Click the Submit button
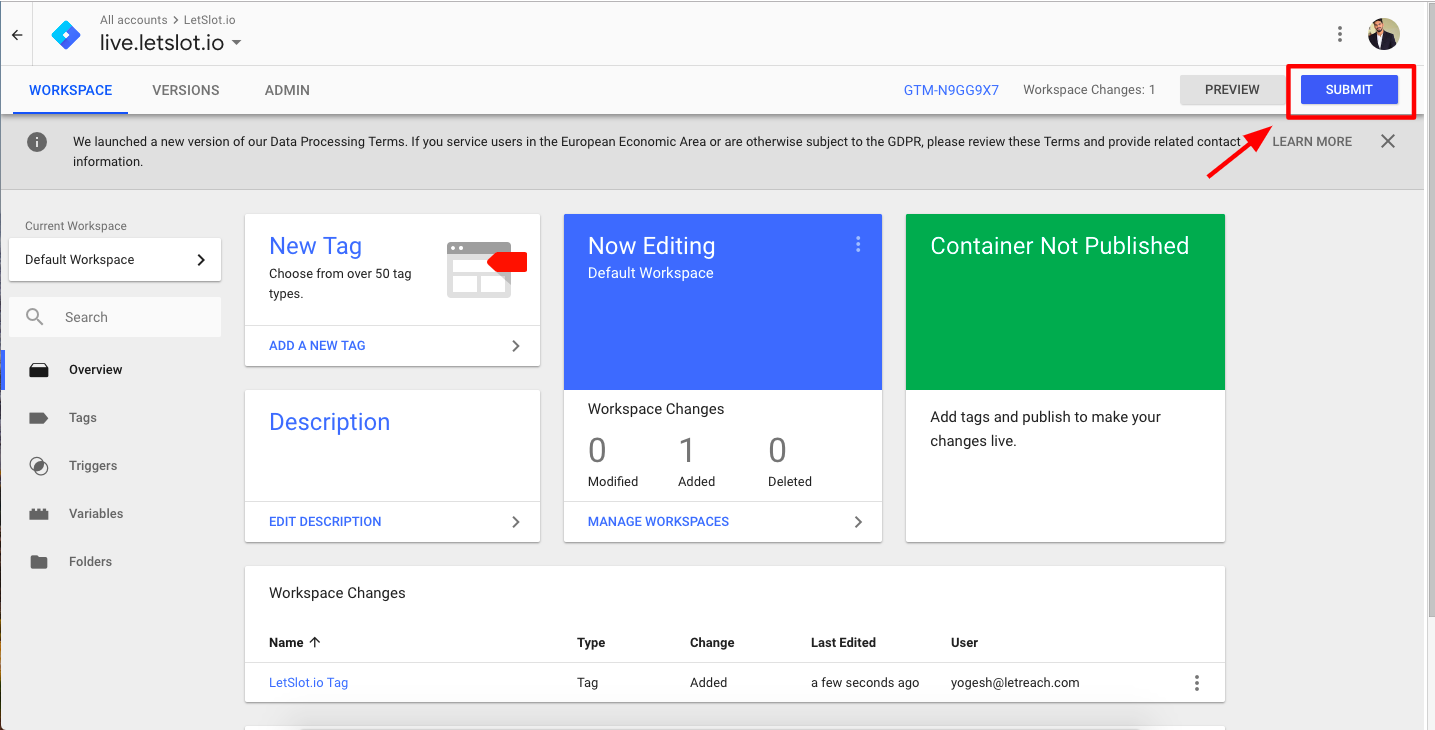The height and width of the screenshot is (730, 1435). click(1349, 90)
